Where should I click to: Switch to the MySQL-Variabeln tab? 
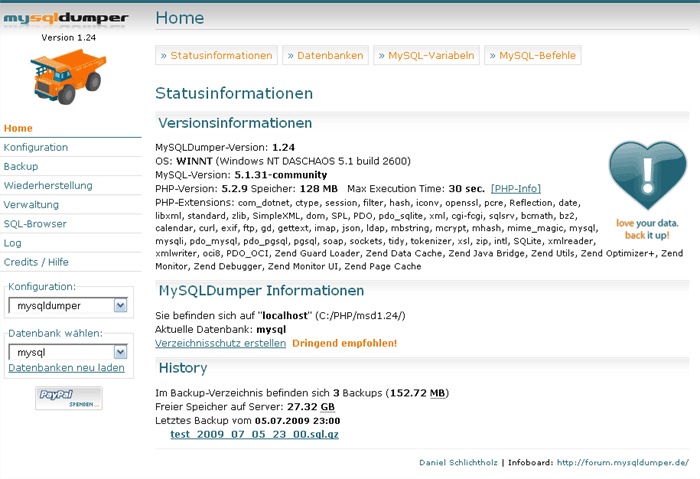point(426,55)
